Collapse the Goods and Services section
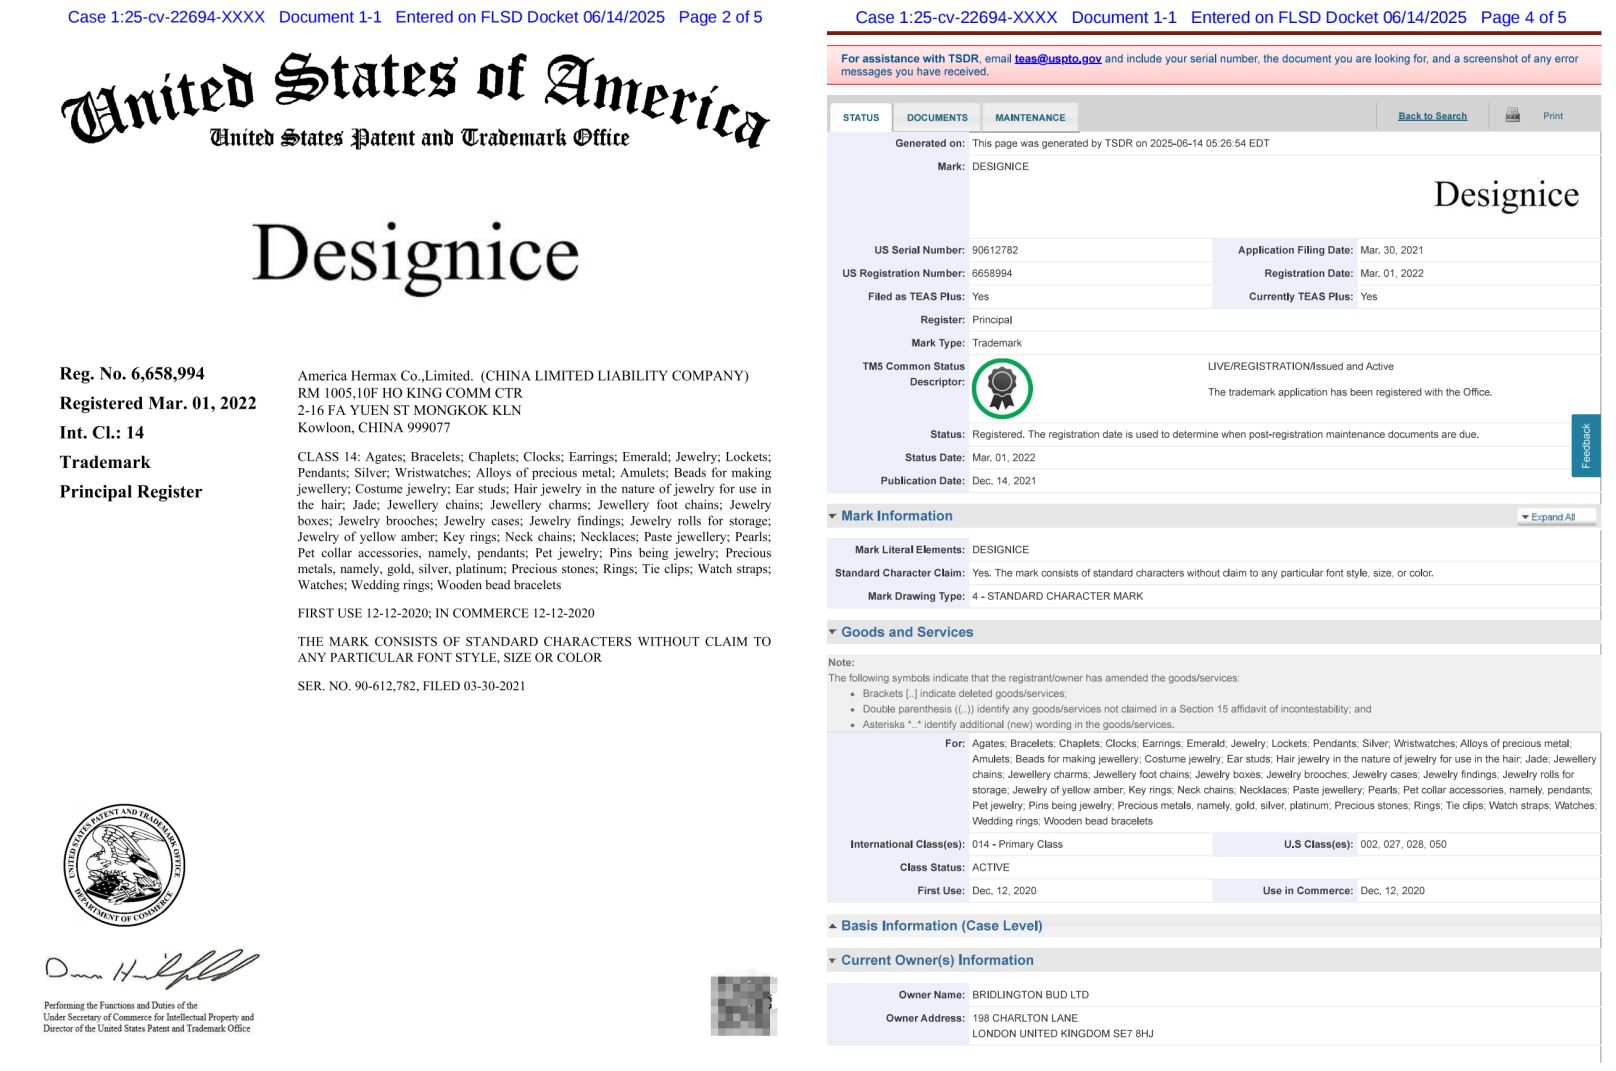1616x1071 pixels. 906,632
